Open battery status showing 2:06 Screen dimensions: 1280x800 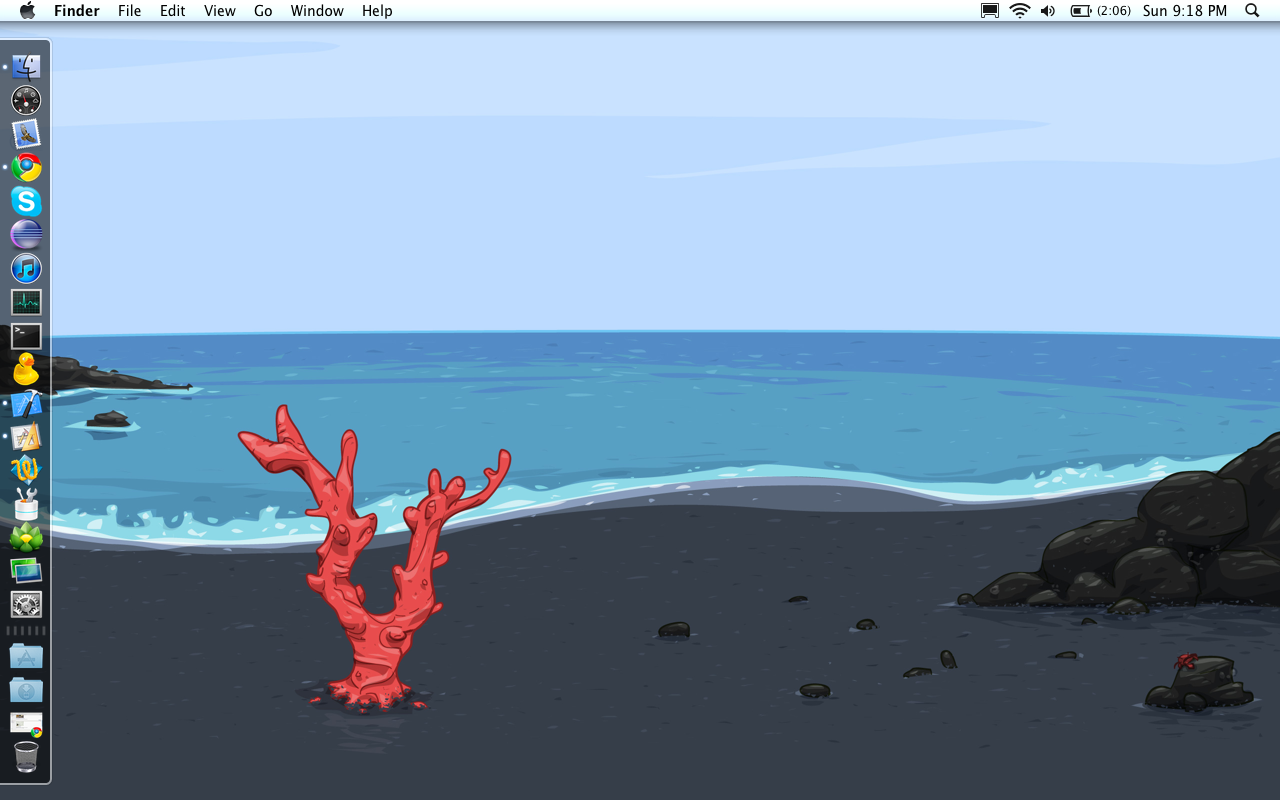pos(1100,11)
